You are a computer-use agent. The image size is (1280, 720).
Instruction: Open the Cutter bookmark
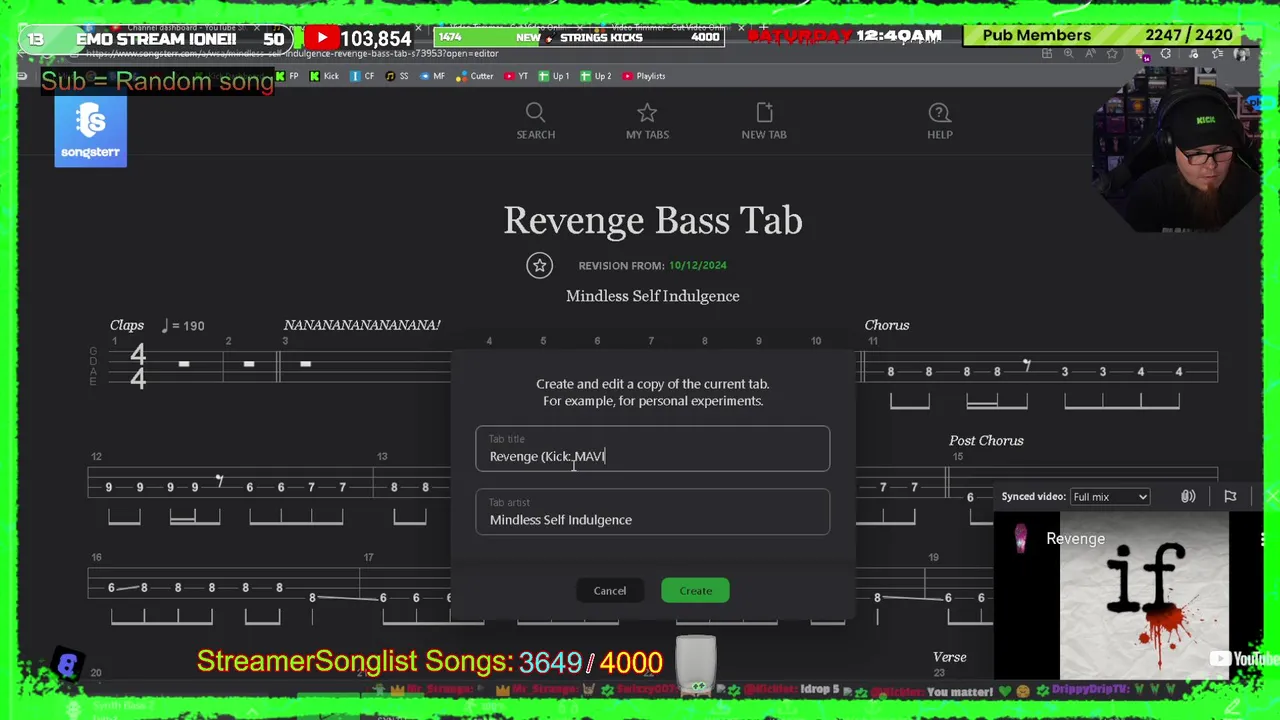coord(476,76)
